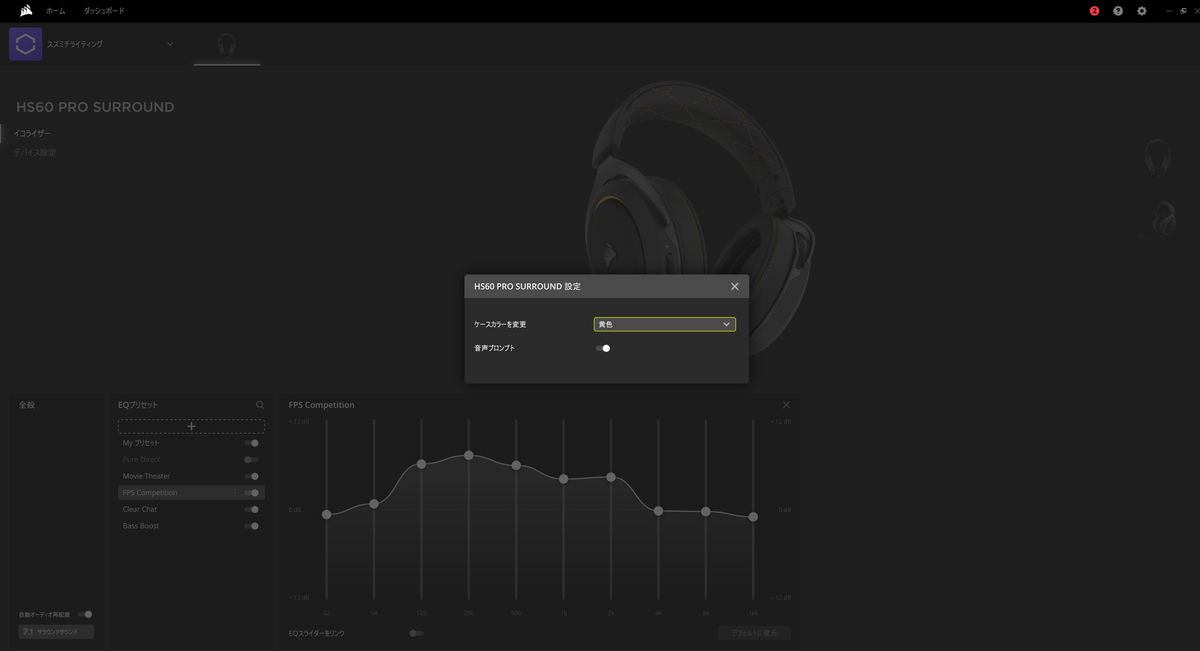Toggle the Bass Boost preset switch
The height and width of the screenshot is (651, 1200).
click(x=251, y=526)
